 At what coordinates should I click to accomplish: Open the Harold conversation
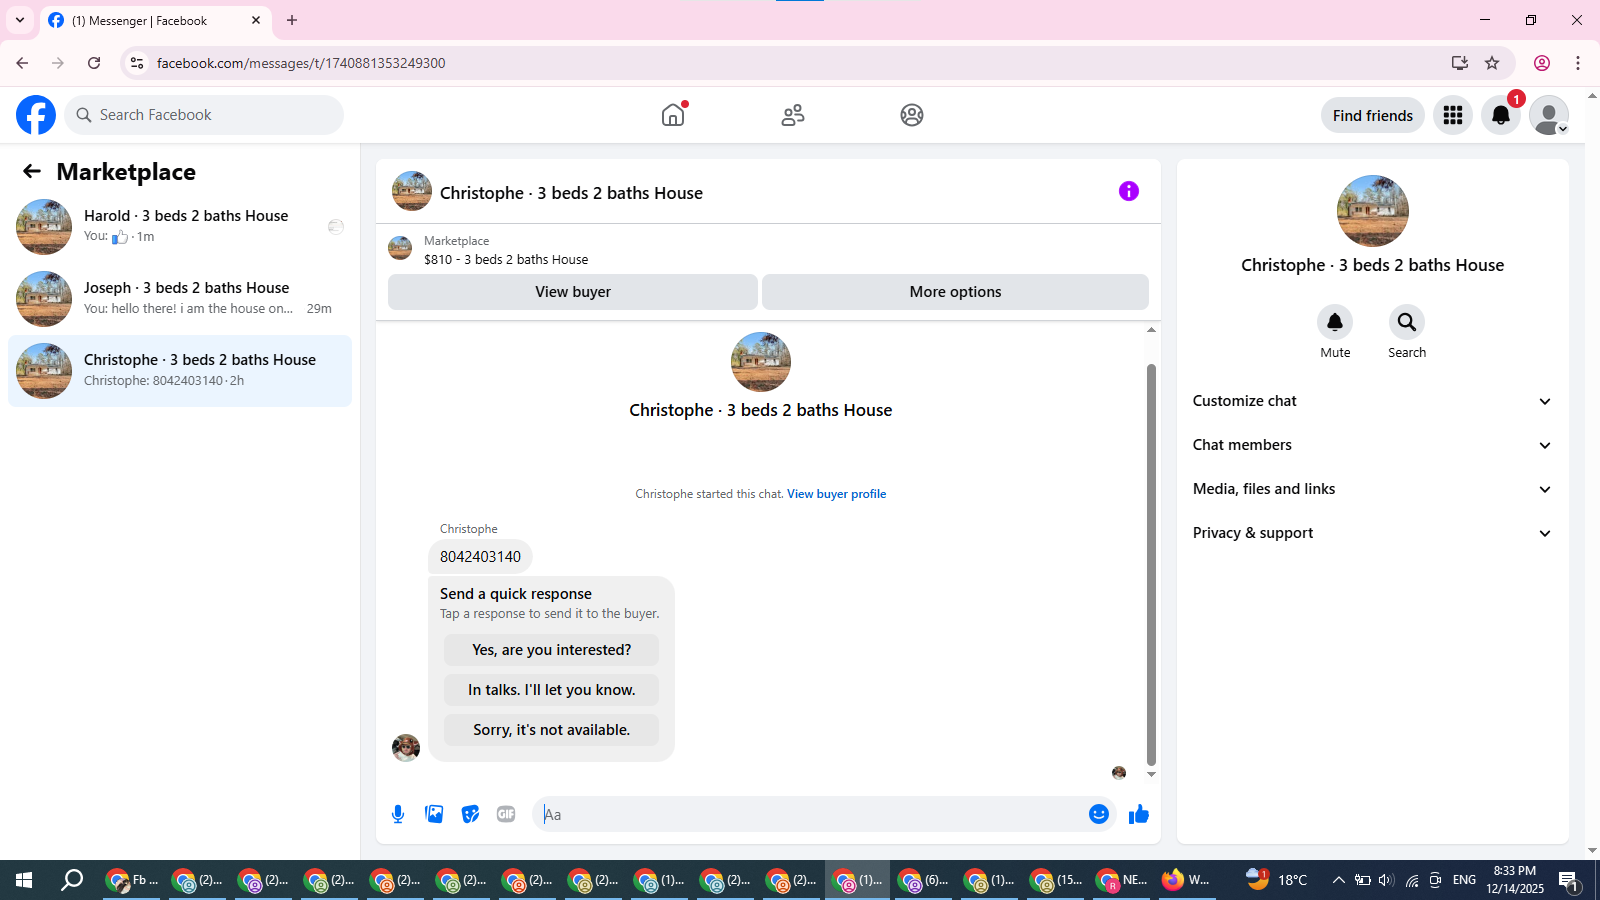click(x=180, y=227)
